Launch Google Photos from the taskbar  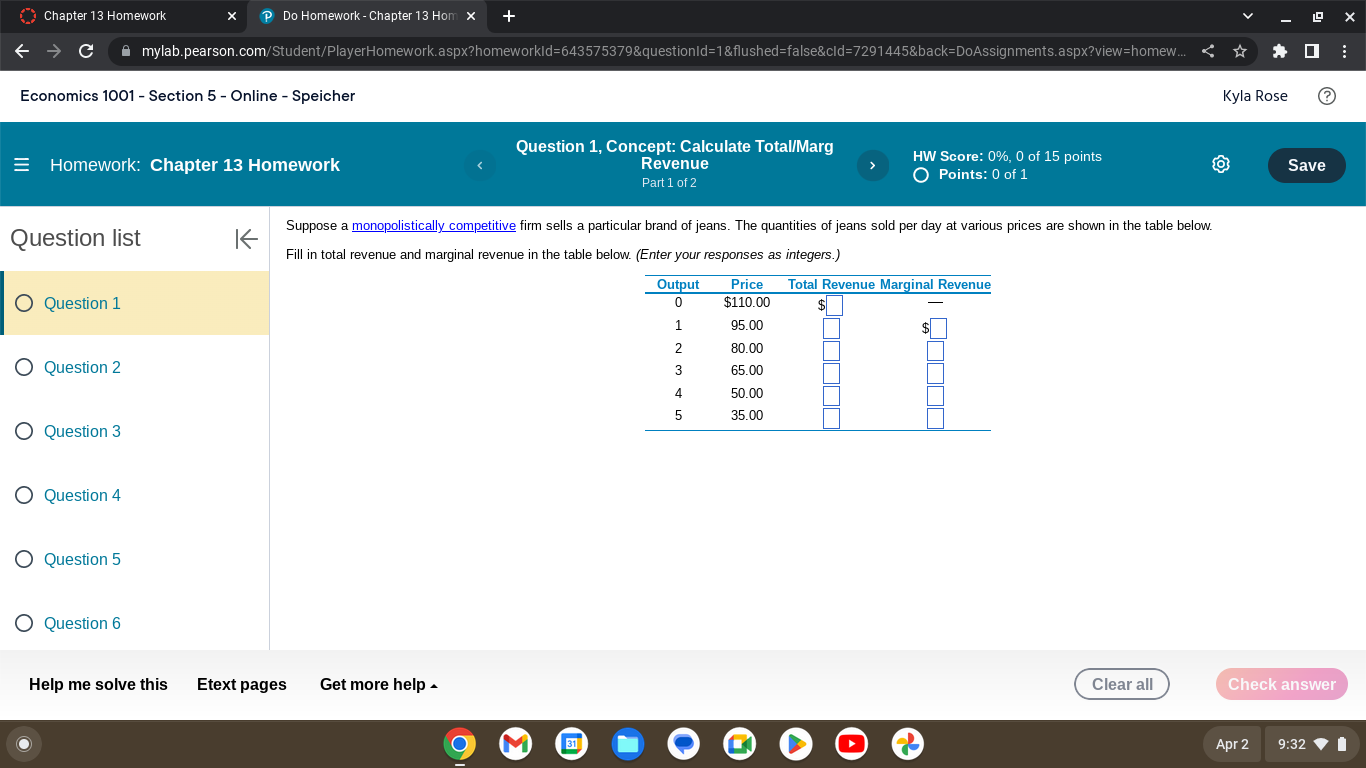[907, 744]
